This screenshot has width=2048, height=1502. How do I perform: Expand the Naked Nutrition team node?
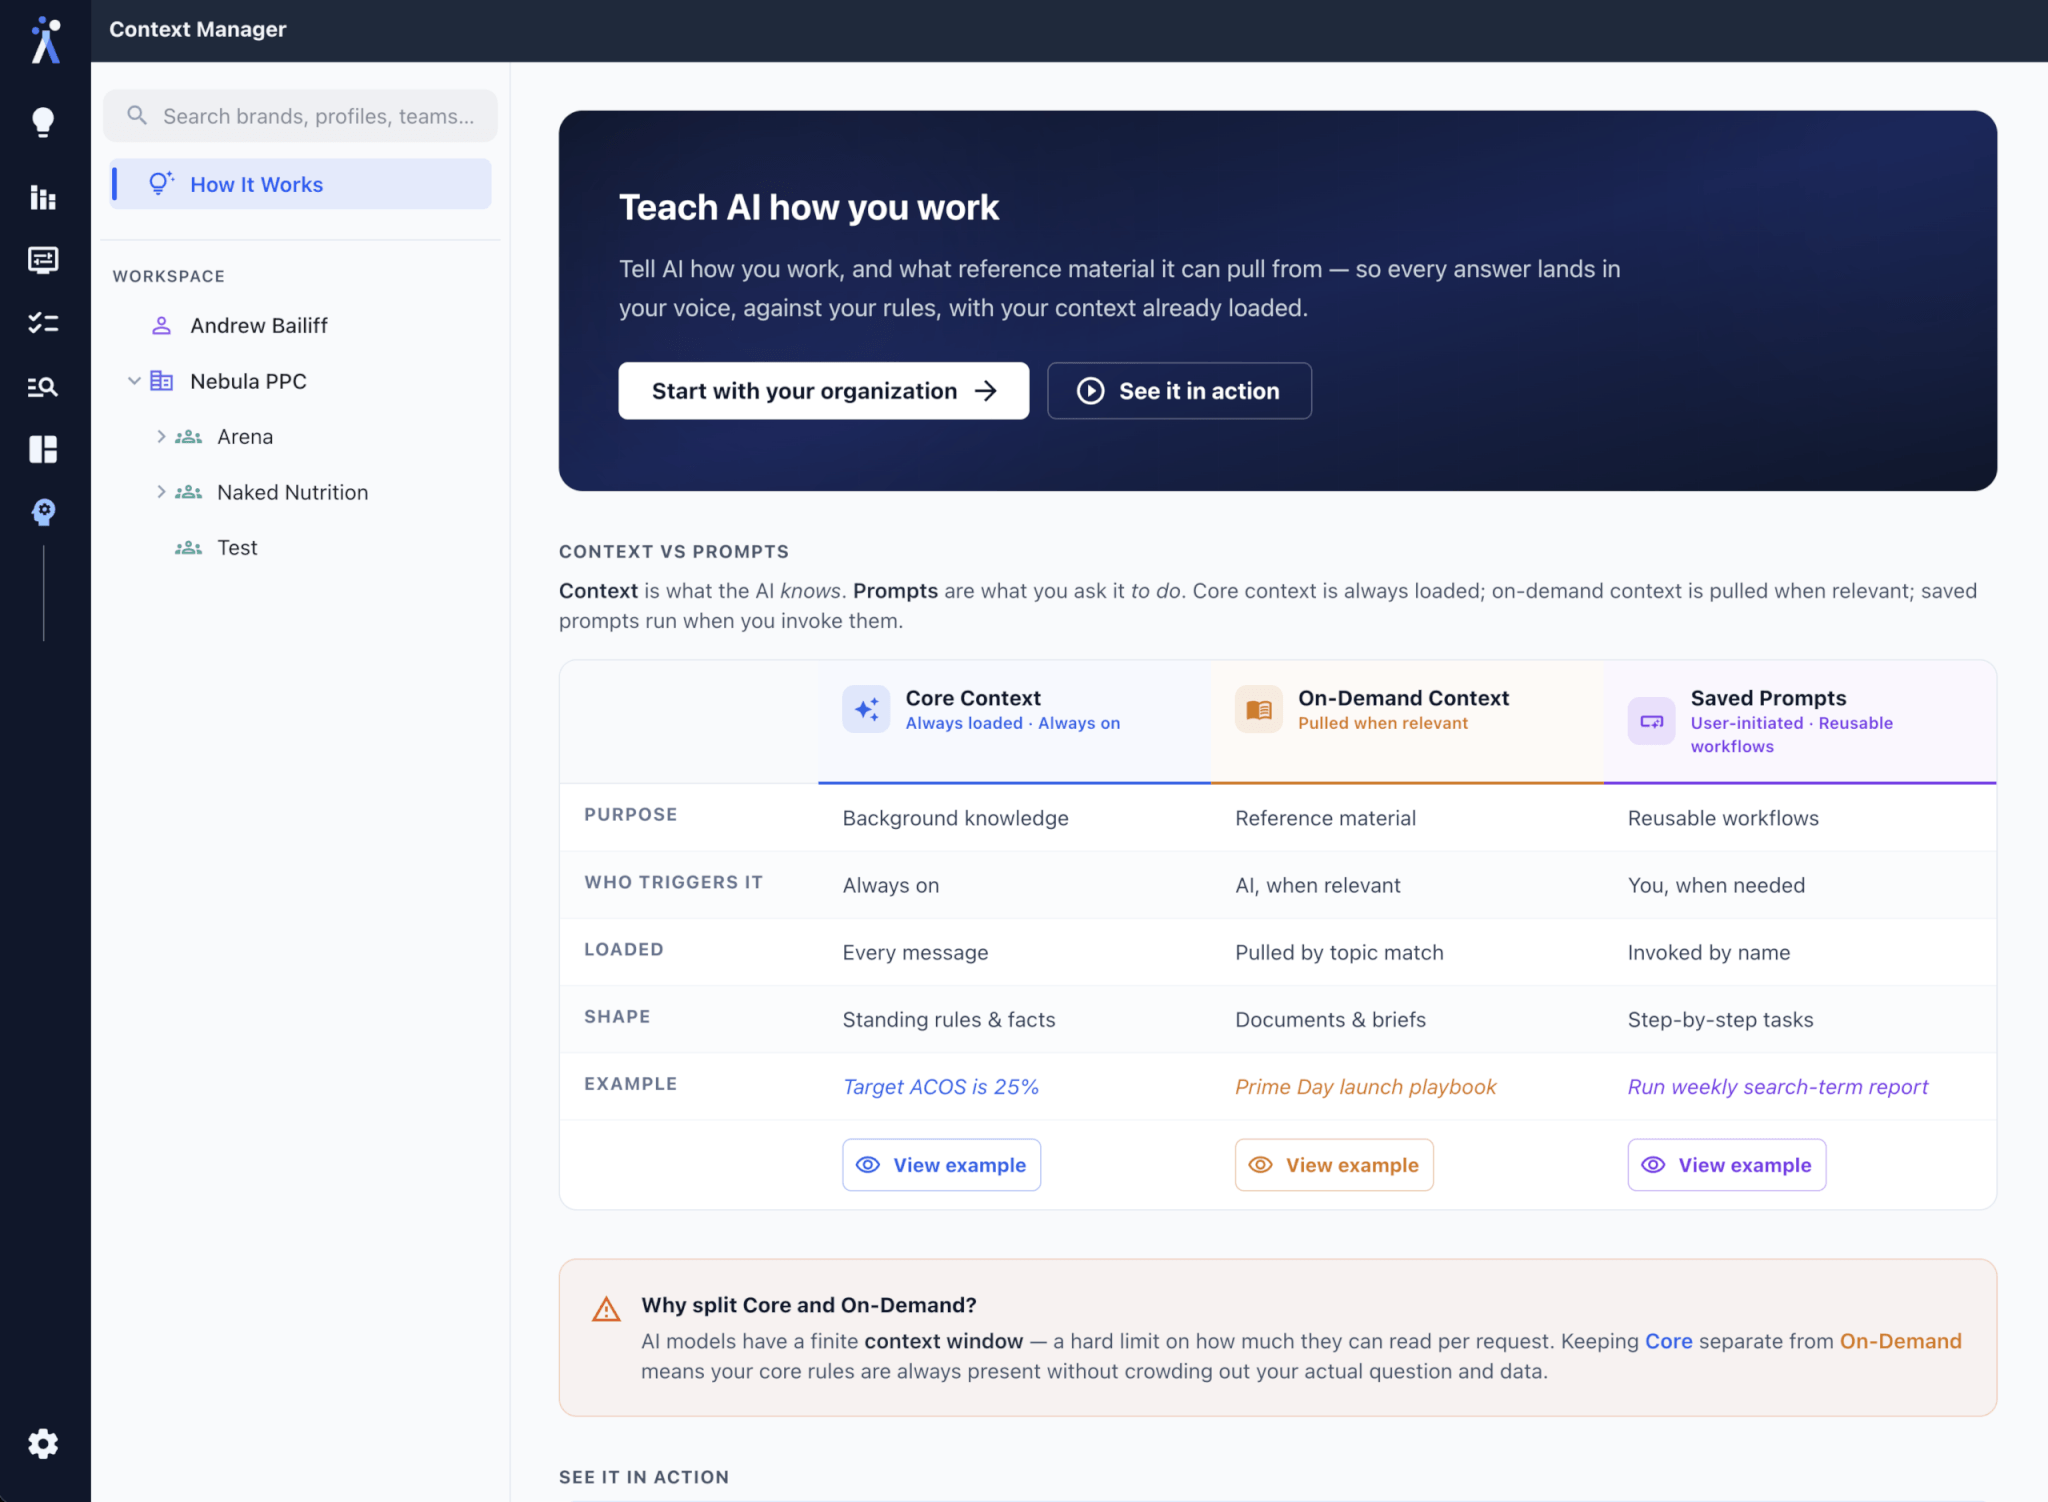pyautogui.click(x=161, y=492)
